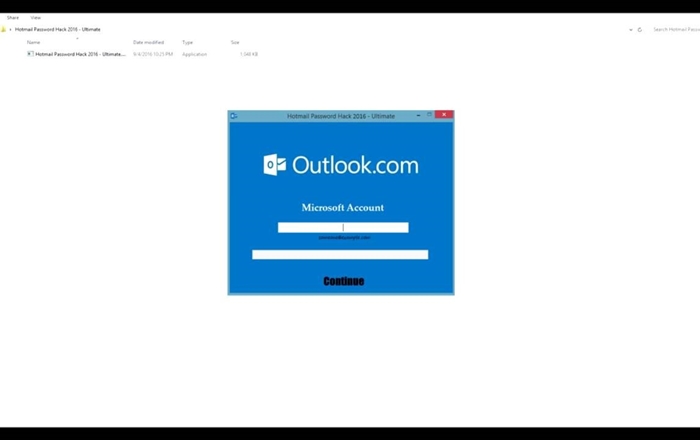Click the 1,048 KB size cell
This screenshot has height=440, width=700.
pyautogui.click(x=249, y=54)
